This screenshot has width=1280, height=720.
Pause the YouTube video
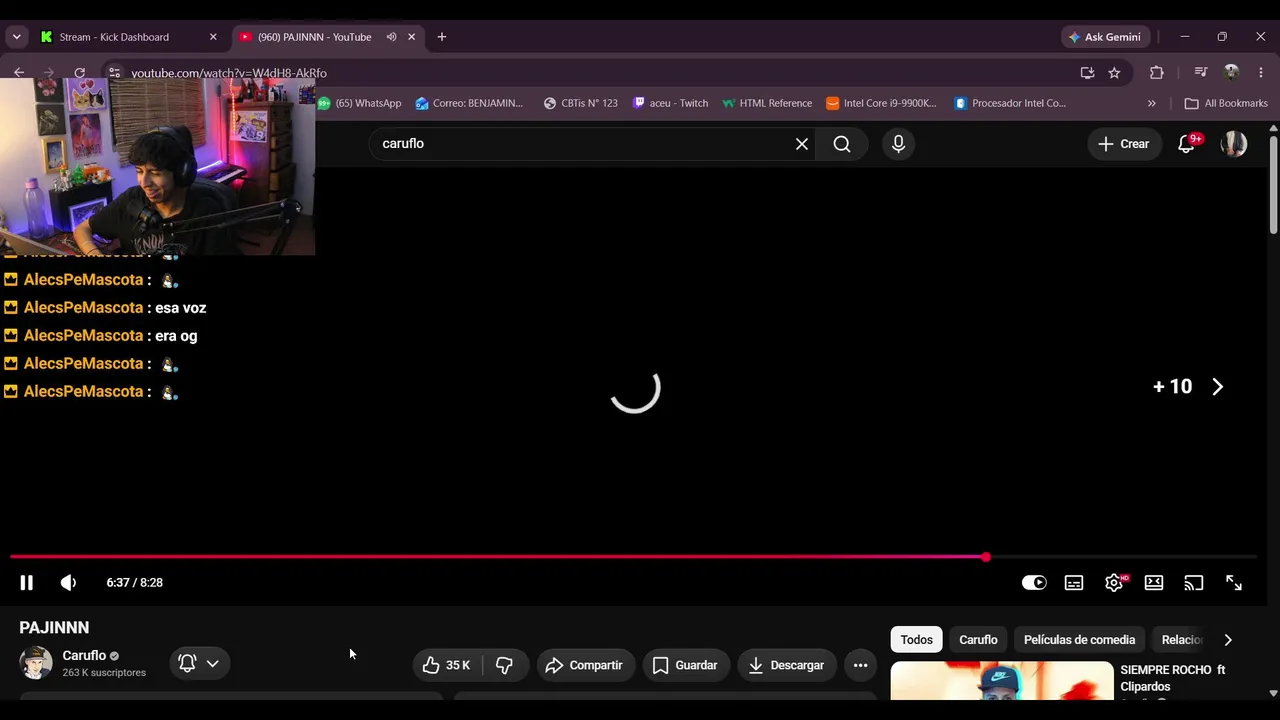pos(27,583)
